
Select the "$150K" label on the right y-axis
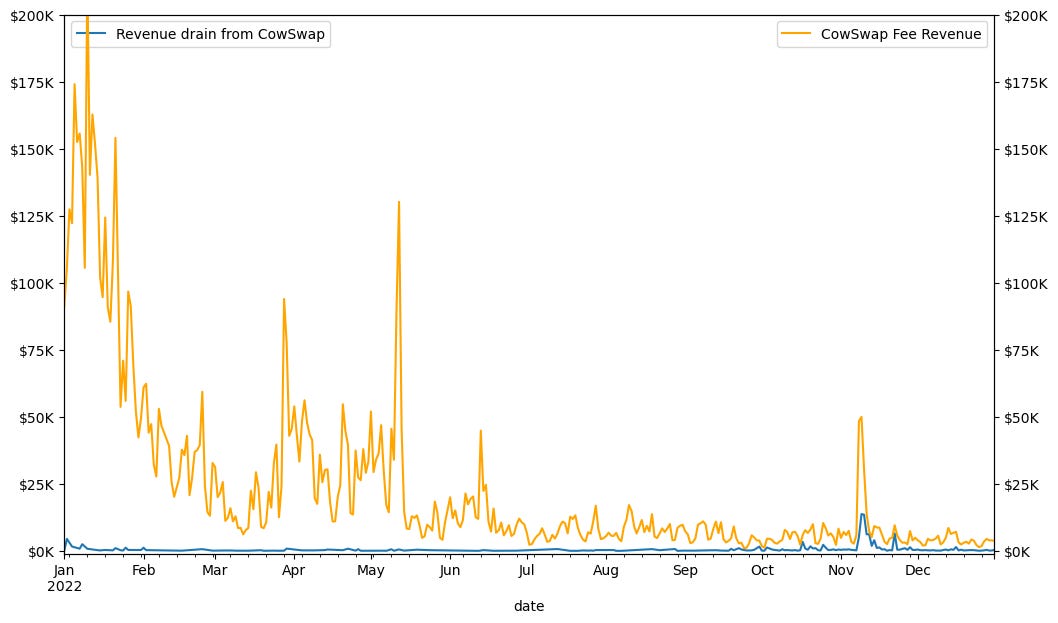1024,150
